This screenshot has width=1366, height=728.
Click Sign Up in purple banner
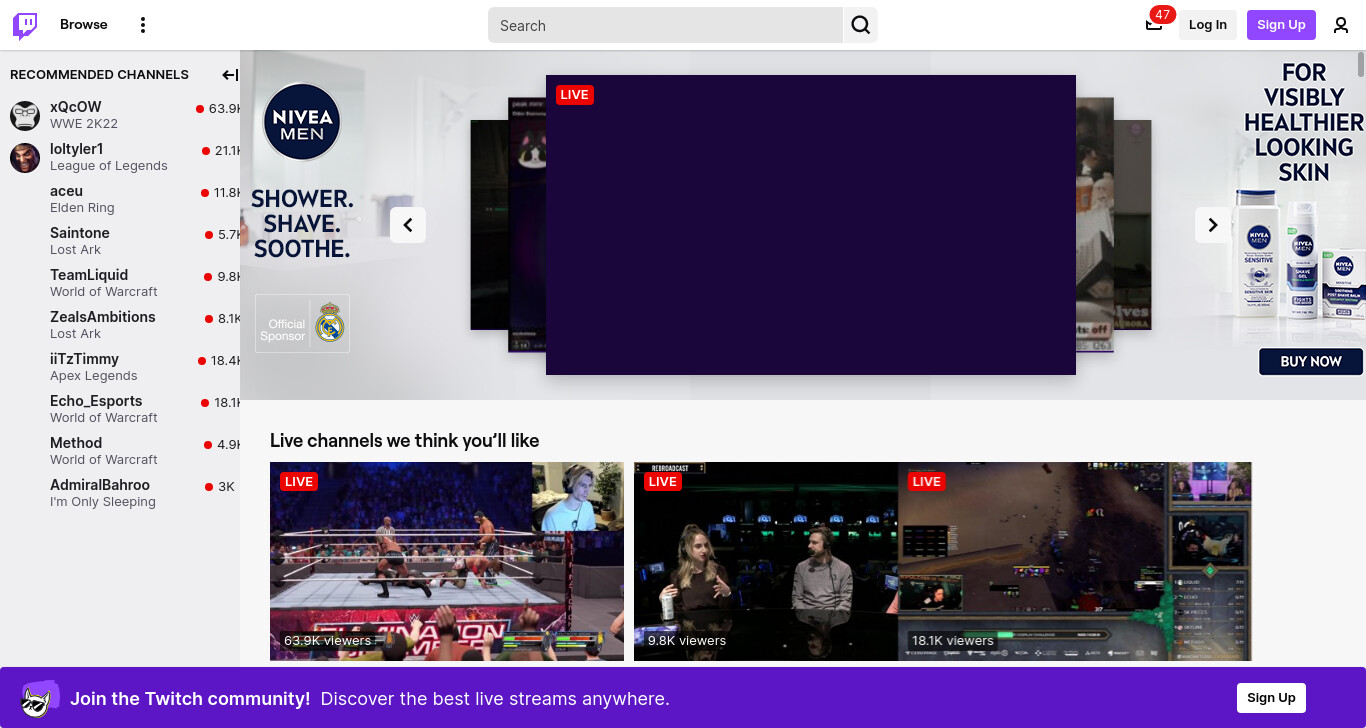[x=1271, y=698]
